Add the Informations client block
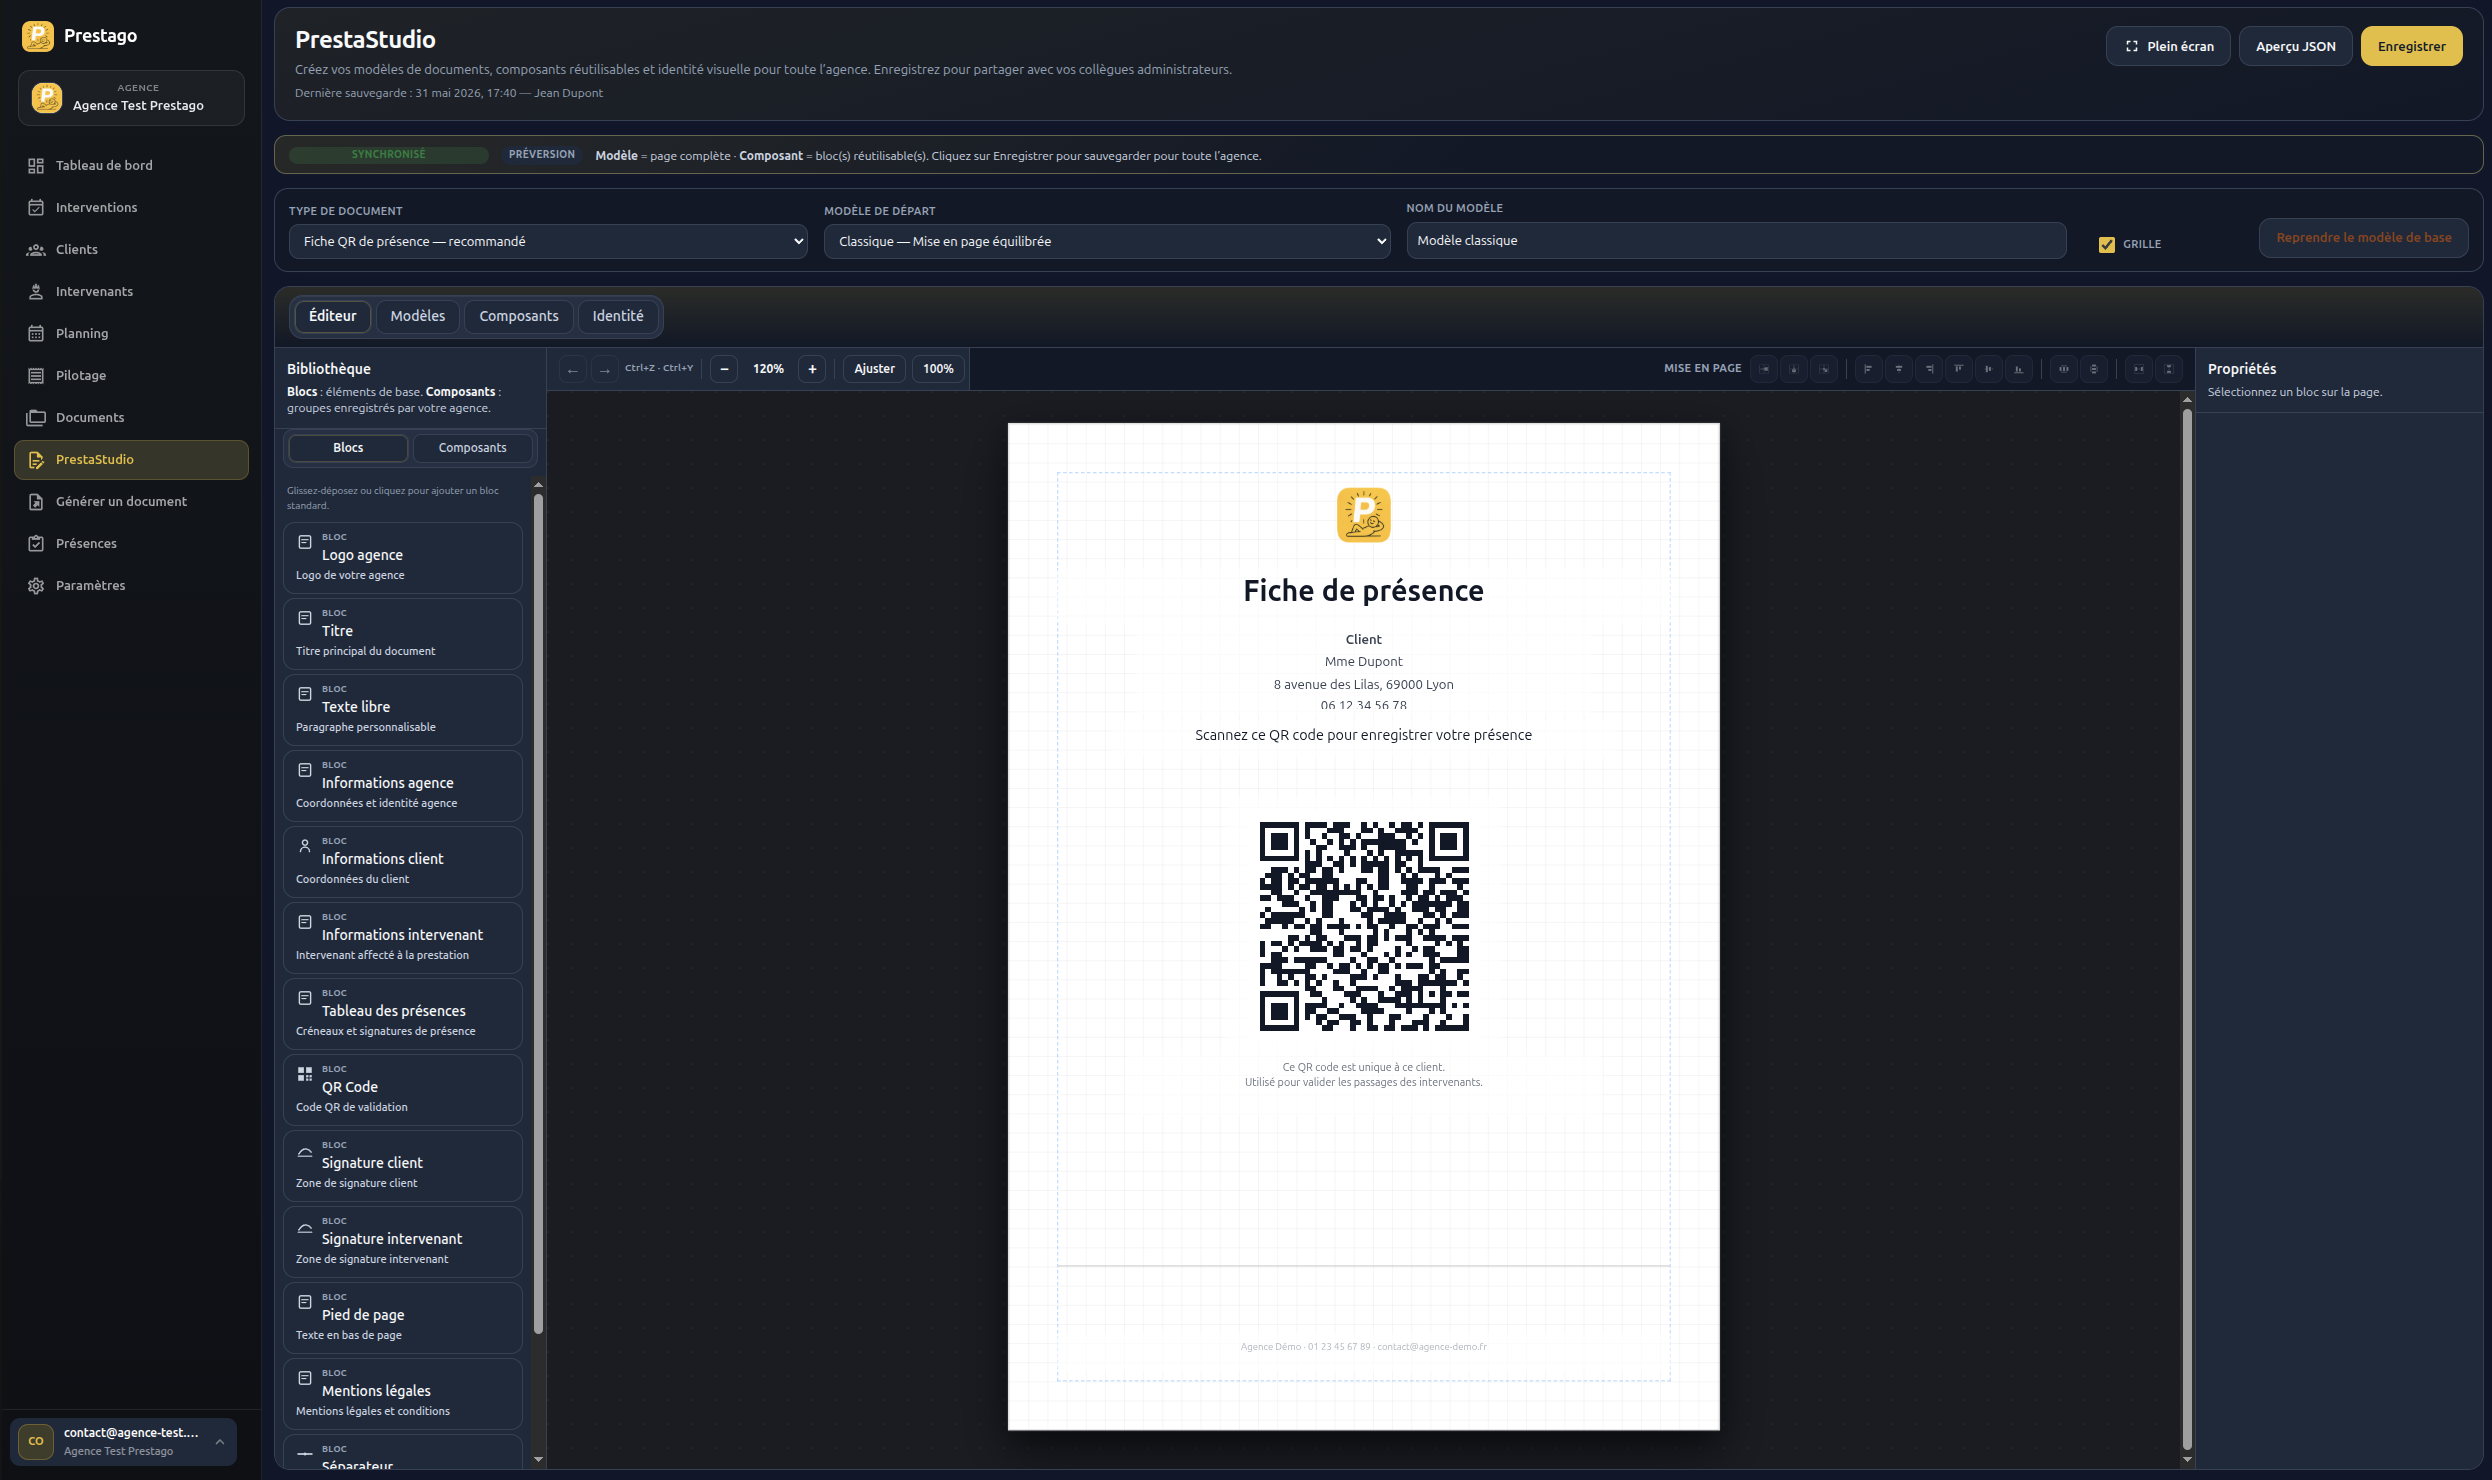Viewport: 2492px width, 1480px height. [403, 862]
